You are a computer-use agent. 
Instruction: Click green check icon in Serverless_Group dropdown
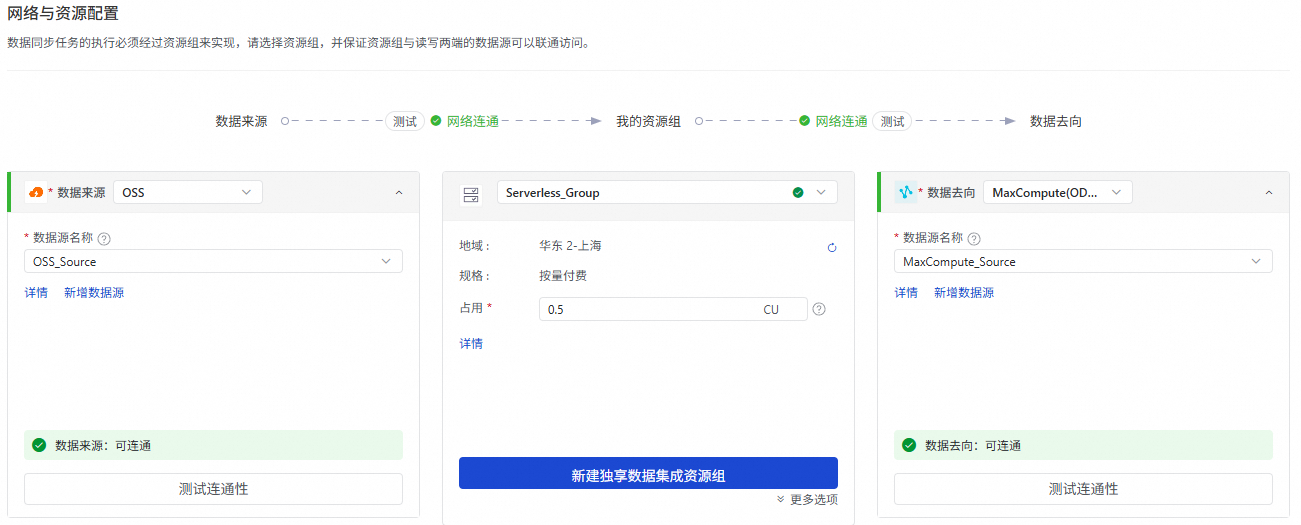click(x=798, y=192)
